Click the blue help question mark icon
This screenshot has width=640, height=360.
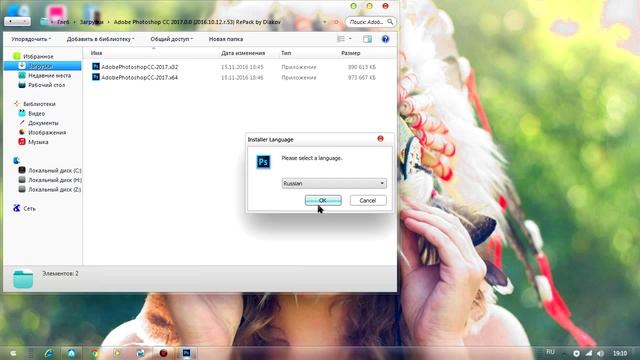click(x=385, y=39)
